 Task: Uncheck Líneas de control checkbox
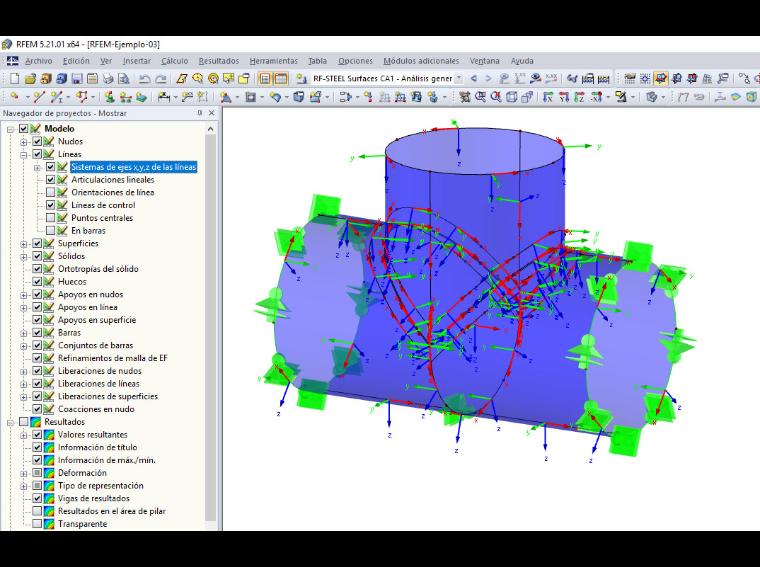click(x=50, y=205)
